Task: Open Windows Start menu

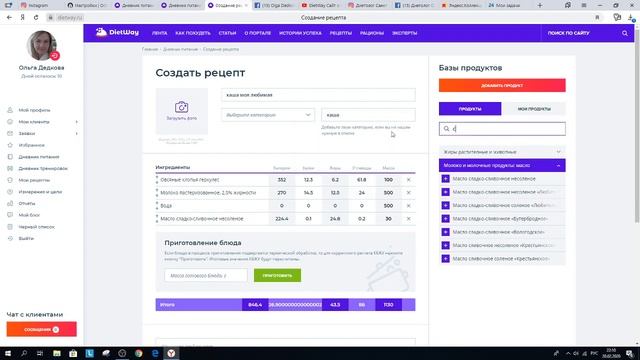Action: coord(8,353)
